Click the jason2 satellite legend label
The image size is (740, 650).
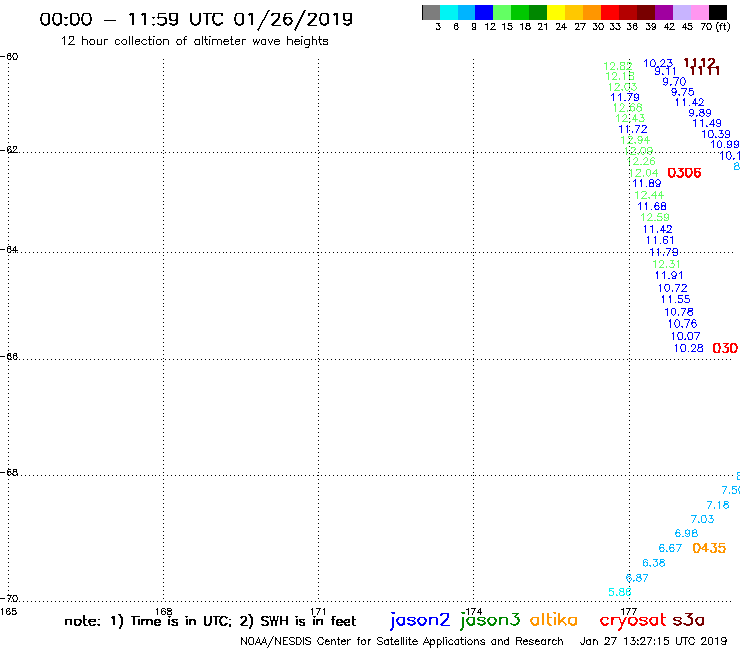click(420, 620)
